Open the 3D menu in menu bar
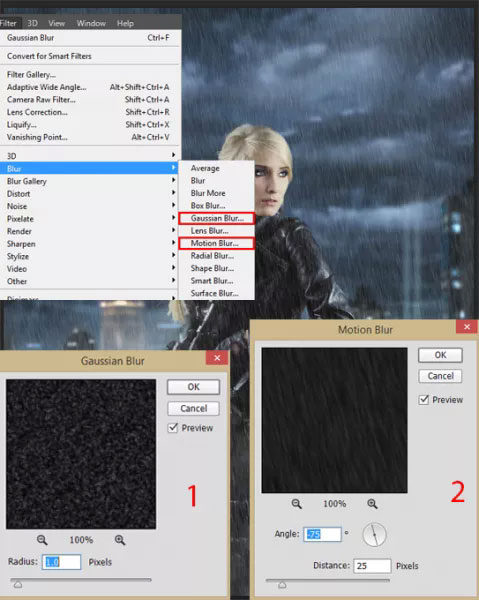 33,23
